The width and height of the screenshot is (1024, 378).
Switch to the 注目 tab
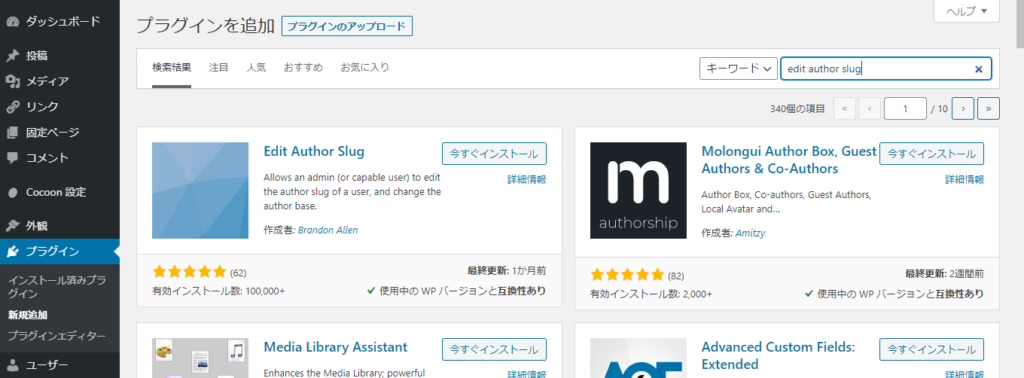click(x=219, y=67)
